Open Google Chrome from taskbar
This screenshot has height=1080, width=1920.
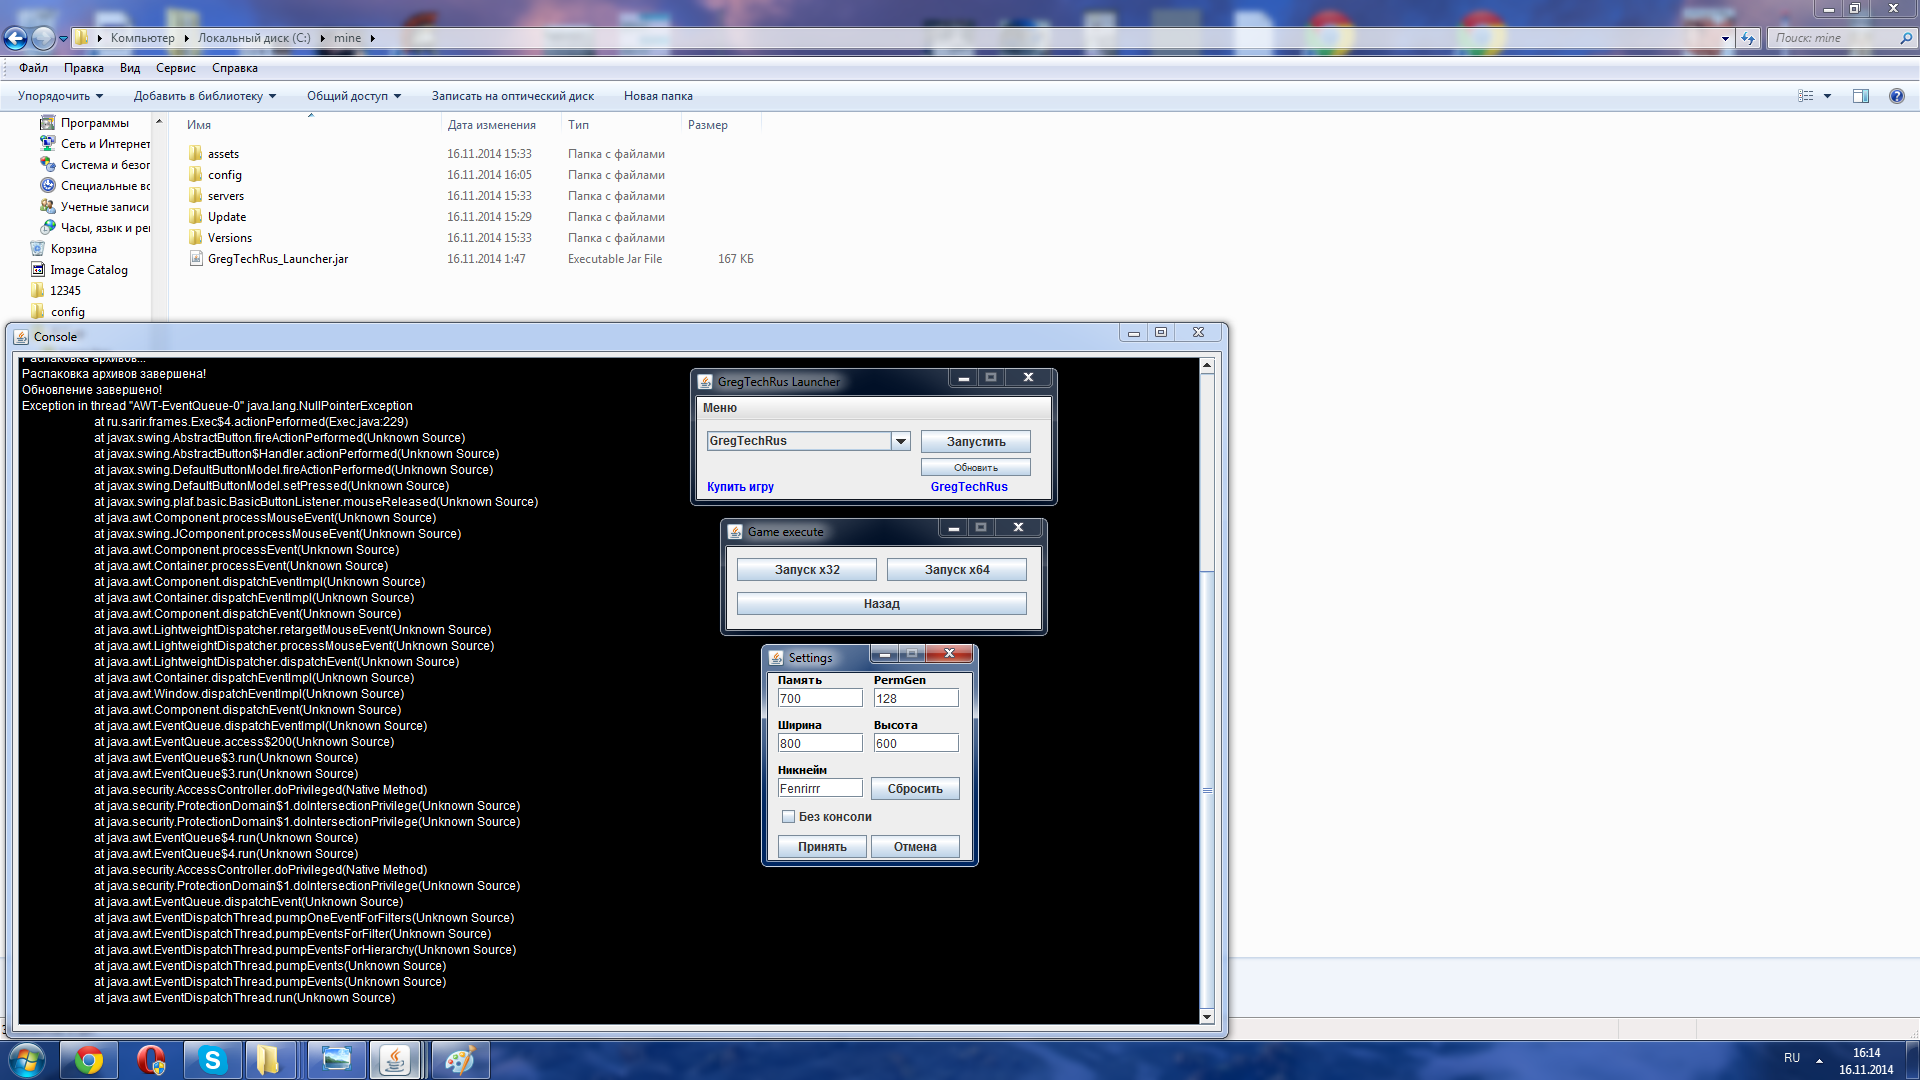[x=89, y=1060]
